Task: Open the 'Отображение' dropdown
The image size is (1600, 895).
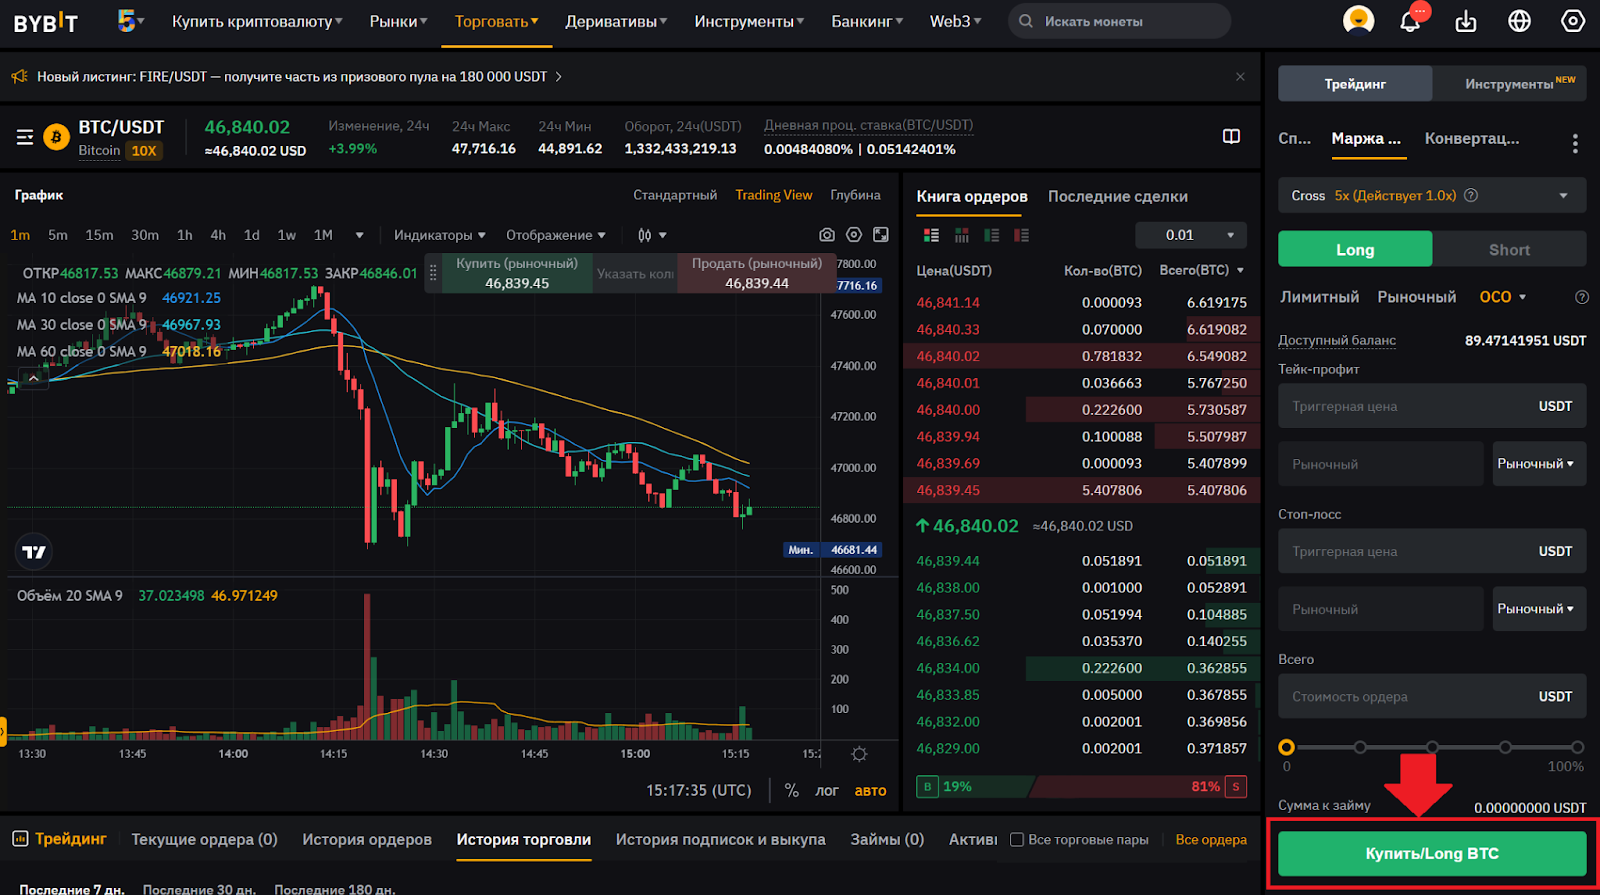Action: point(555,235)
